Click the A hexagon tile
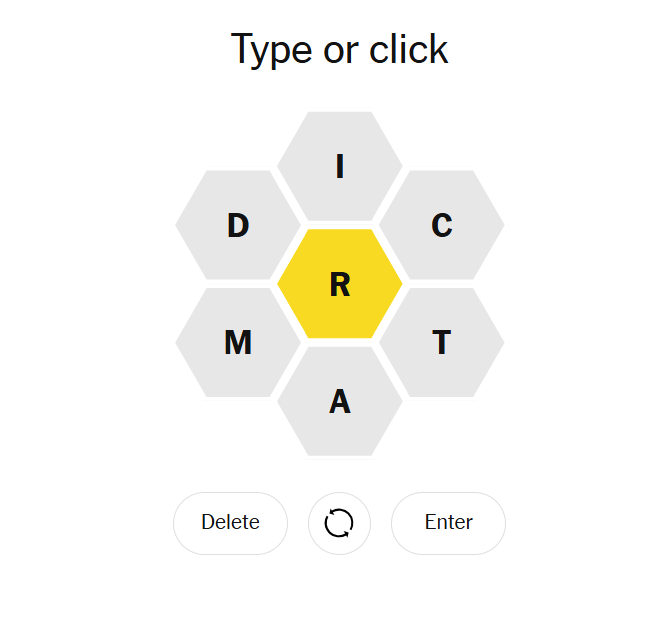Screen dimensions: 668x621 pyautogui.click(x=340, y=401)
